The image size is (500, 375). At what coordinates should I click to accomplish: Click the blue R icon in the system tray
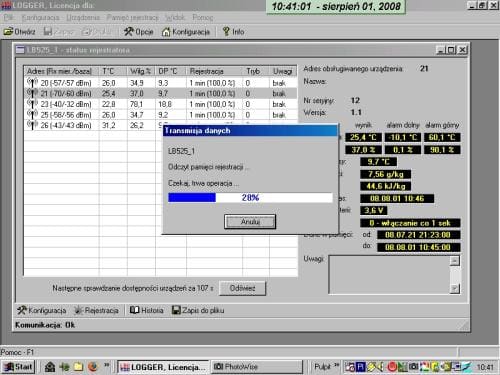pyautogui.click(x=361, y=367)
